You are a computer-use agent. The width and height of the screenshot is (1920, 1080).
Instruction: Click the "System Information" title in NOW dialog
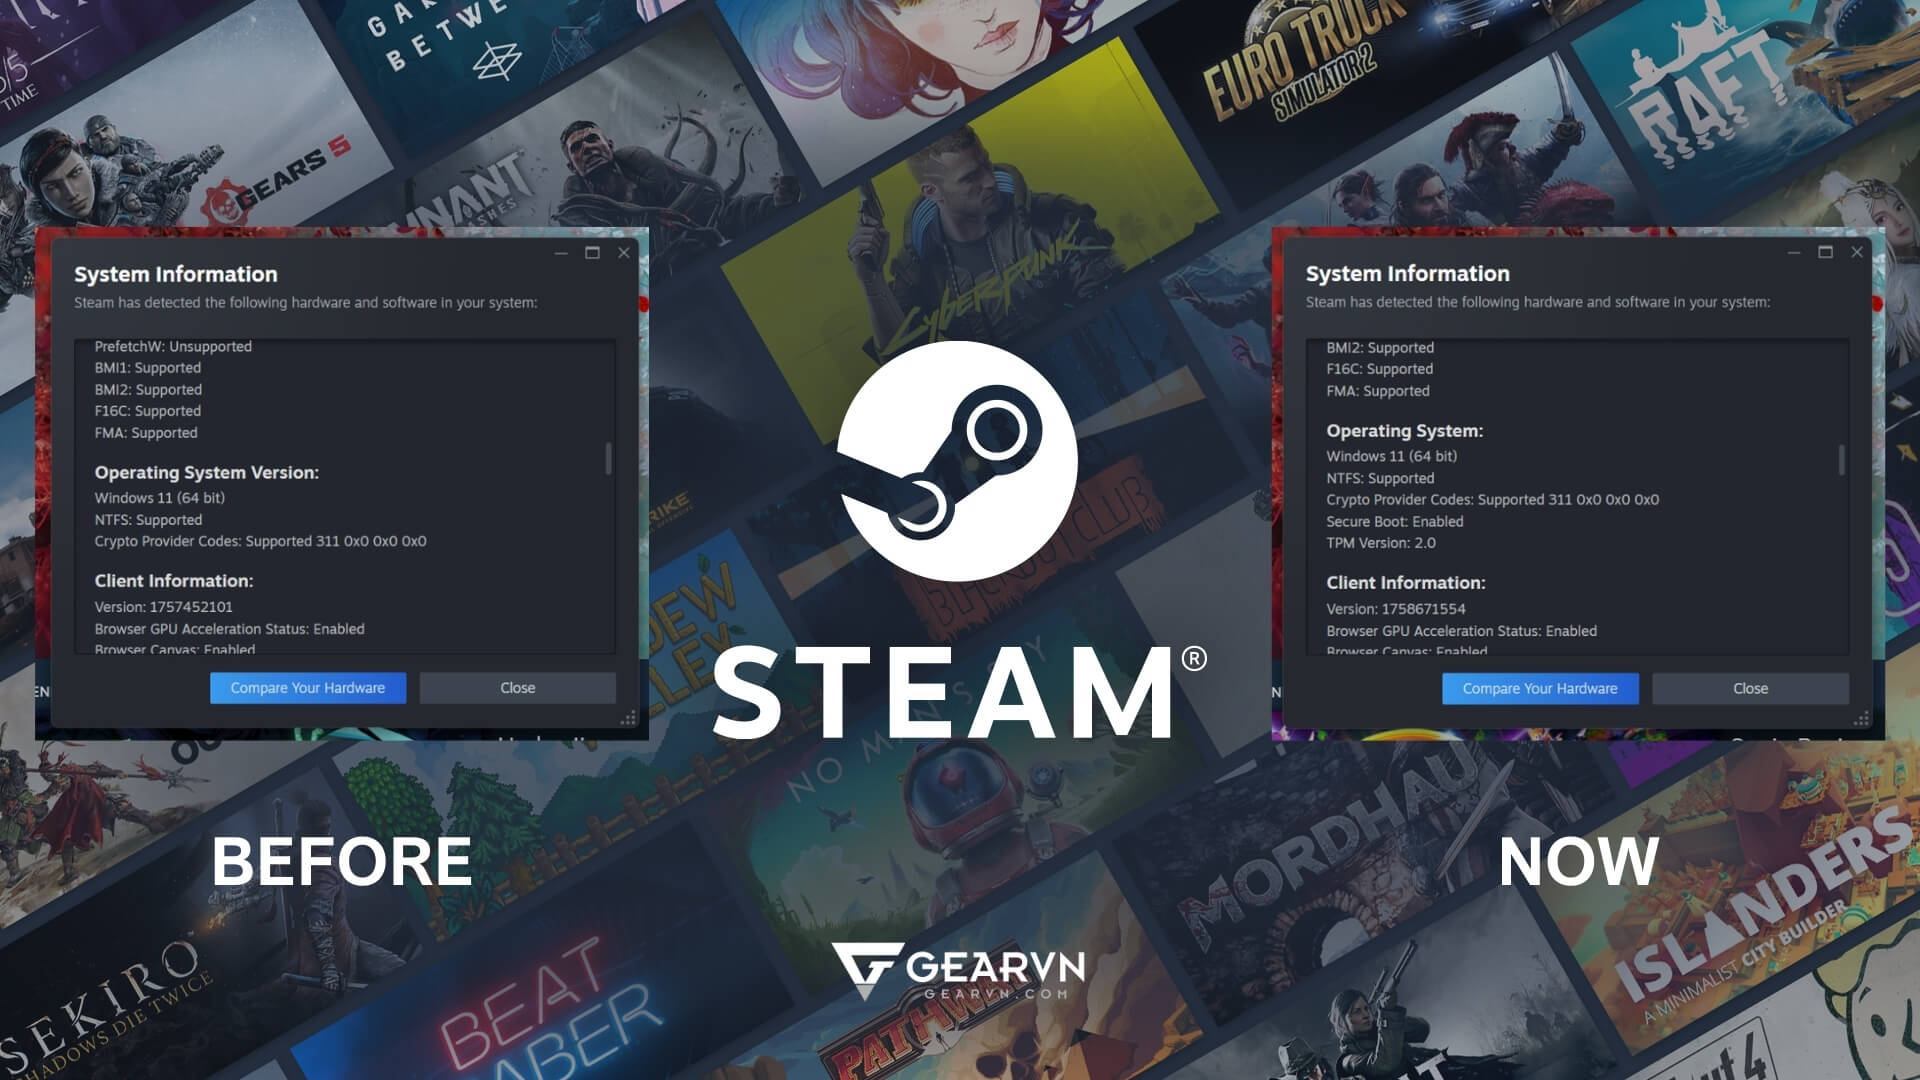click(x=1408, y=274)
